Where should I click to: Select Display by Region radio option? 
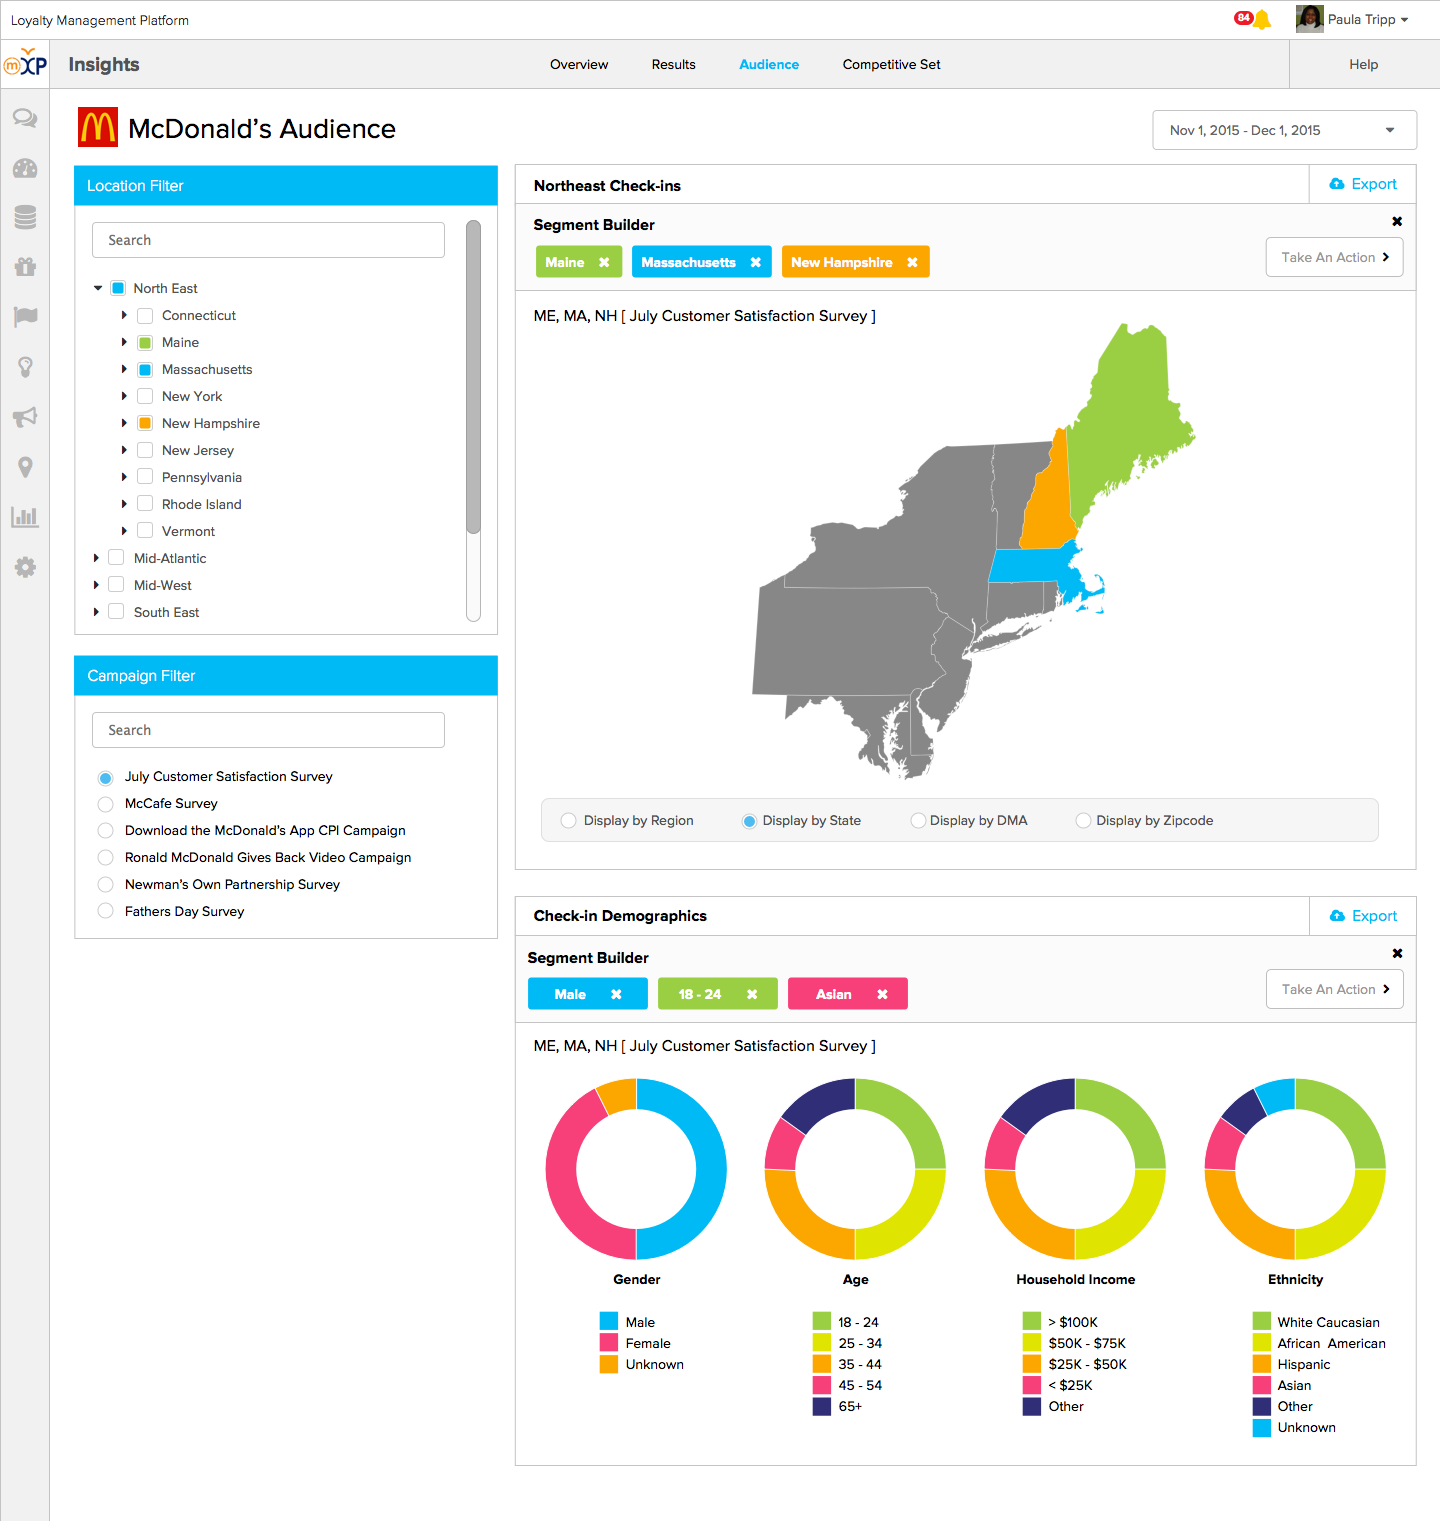569,821
